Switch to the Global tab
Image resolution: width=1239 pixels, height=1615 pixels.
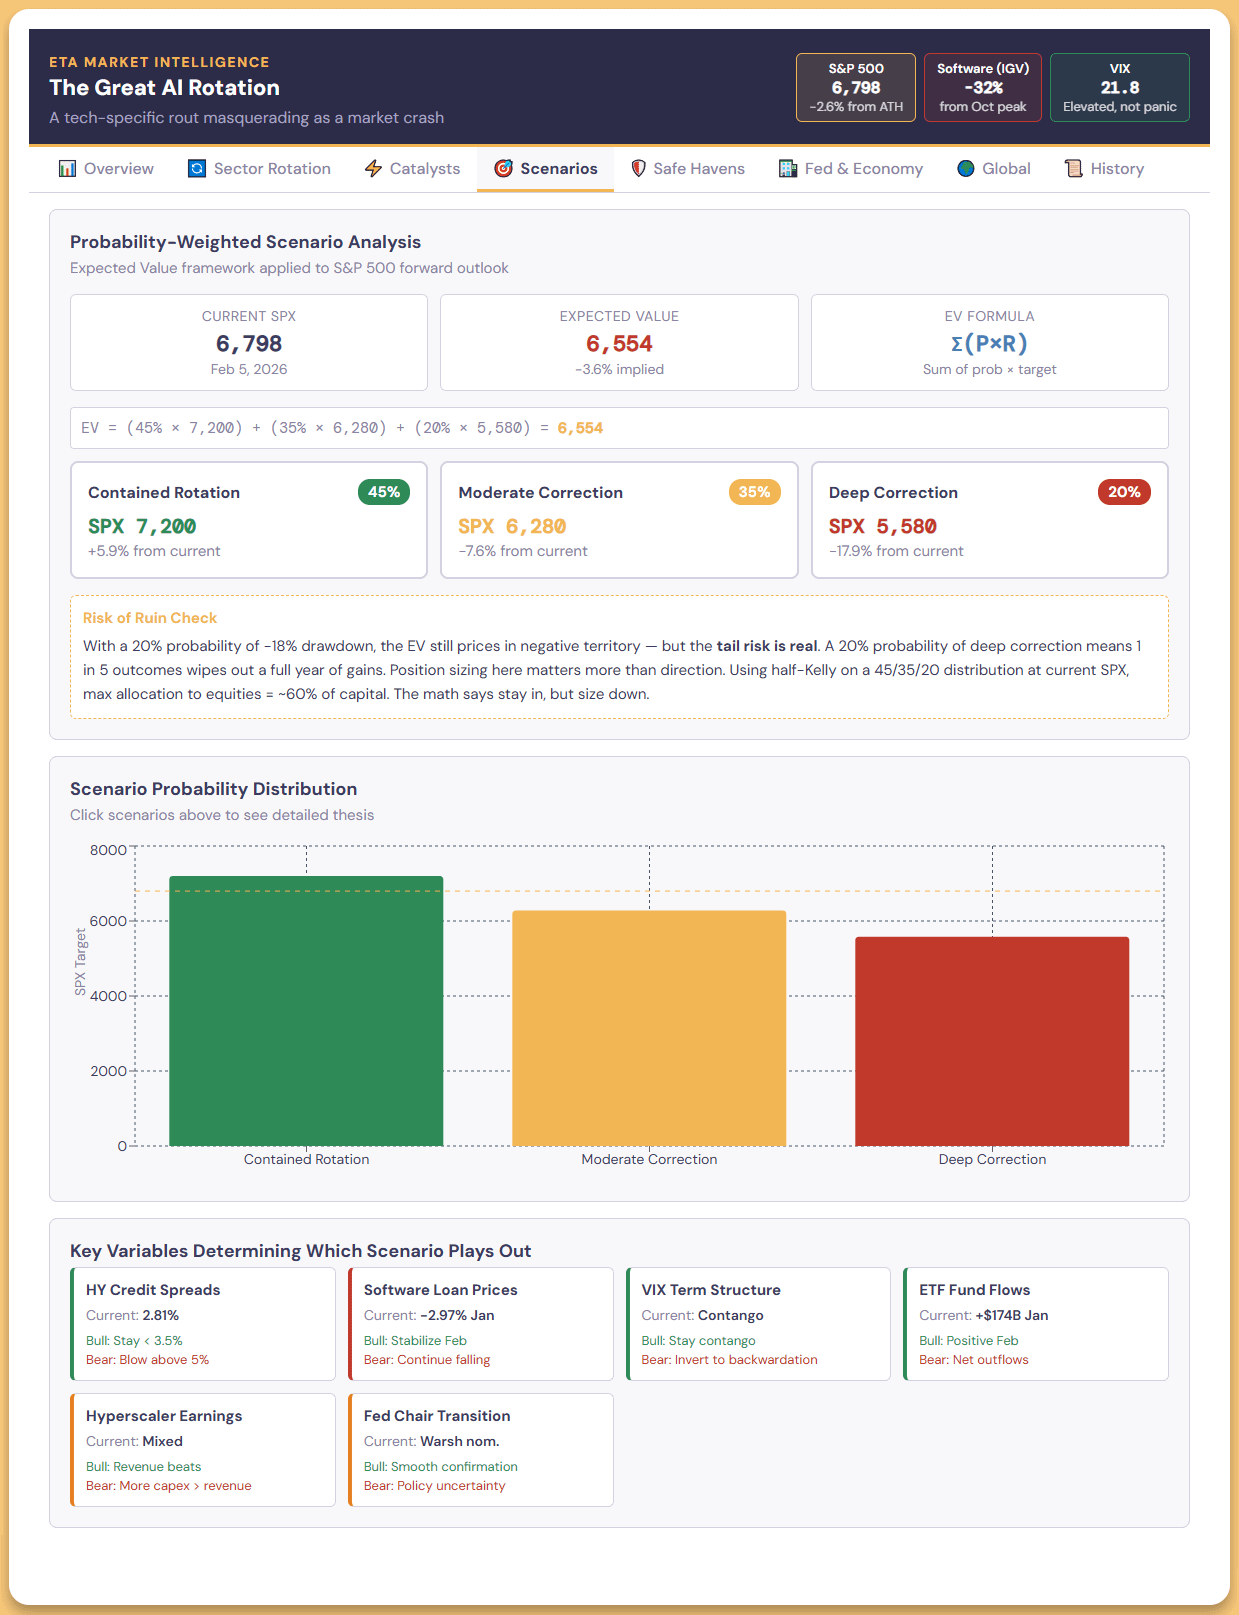click(994, 169)
